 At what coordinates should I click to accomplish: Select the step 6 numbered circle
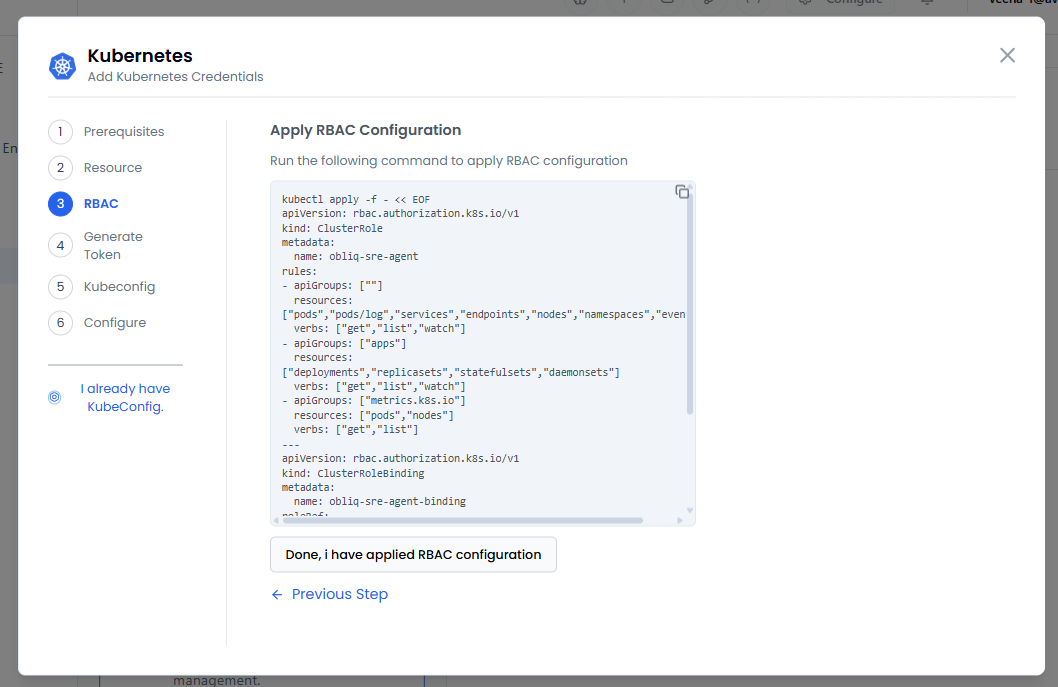[60, 323]
